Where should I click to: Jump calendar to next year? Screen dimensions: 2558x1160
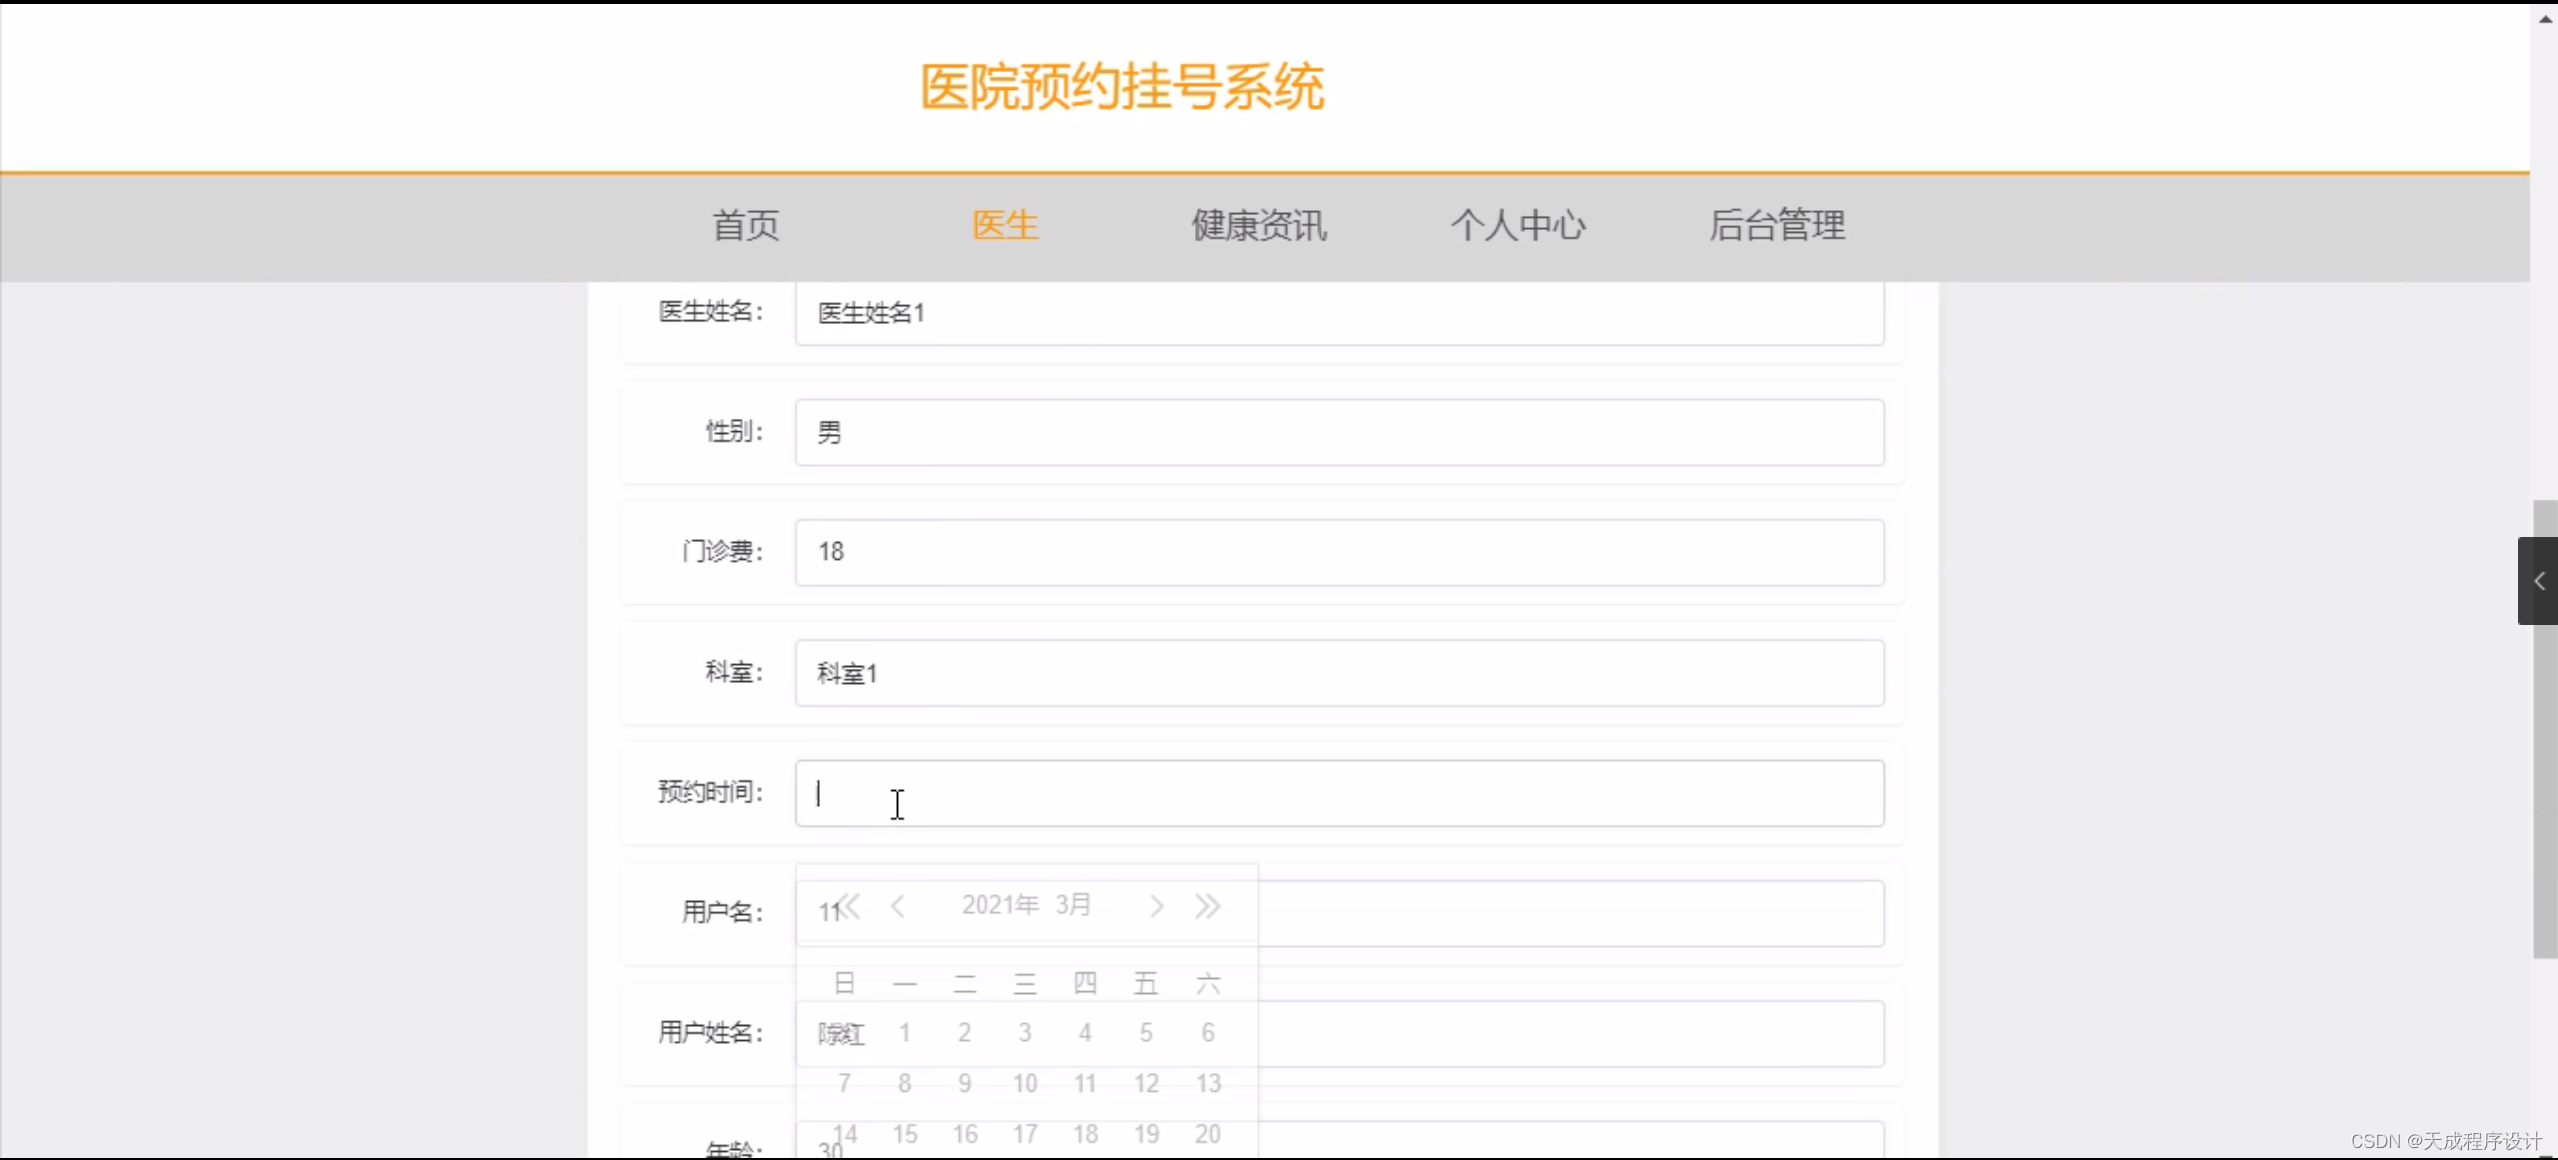click(x=1207, y=906)
